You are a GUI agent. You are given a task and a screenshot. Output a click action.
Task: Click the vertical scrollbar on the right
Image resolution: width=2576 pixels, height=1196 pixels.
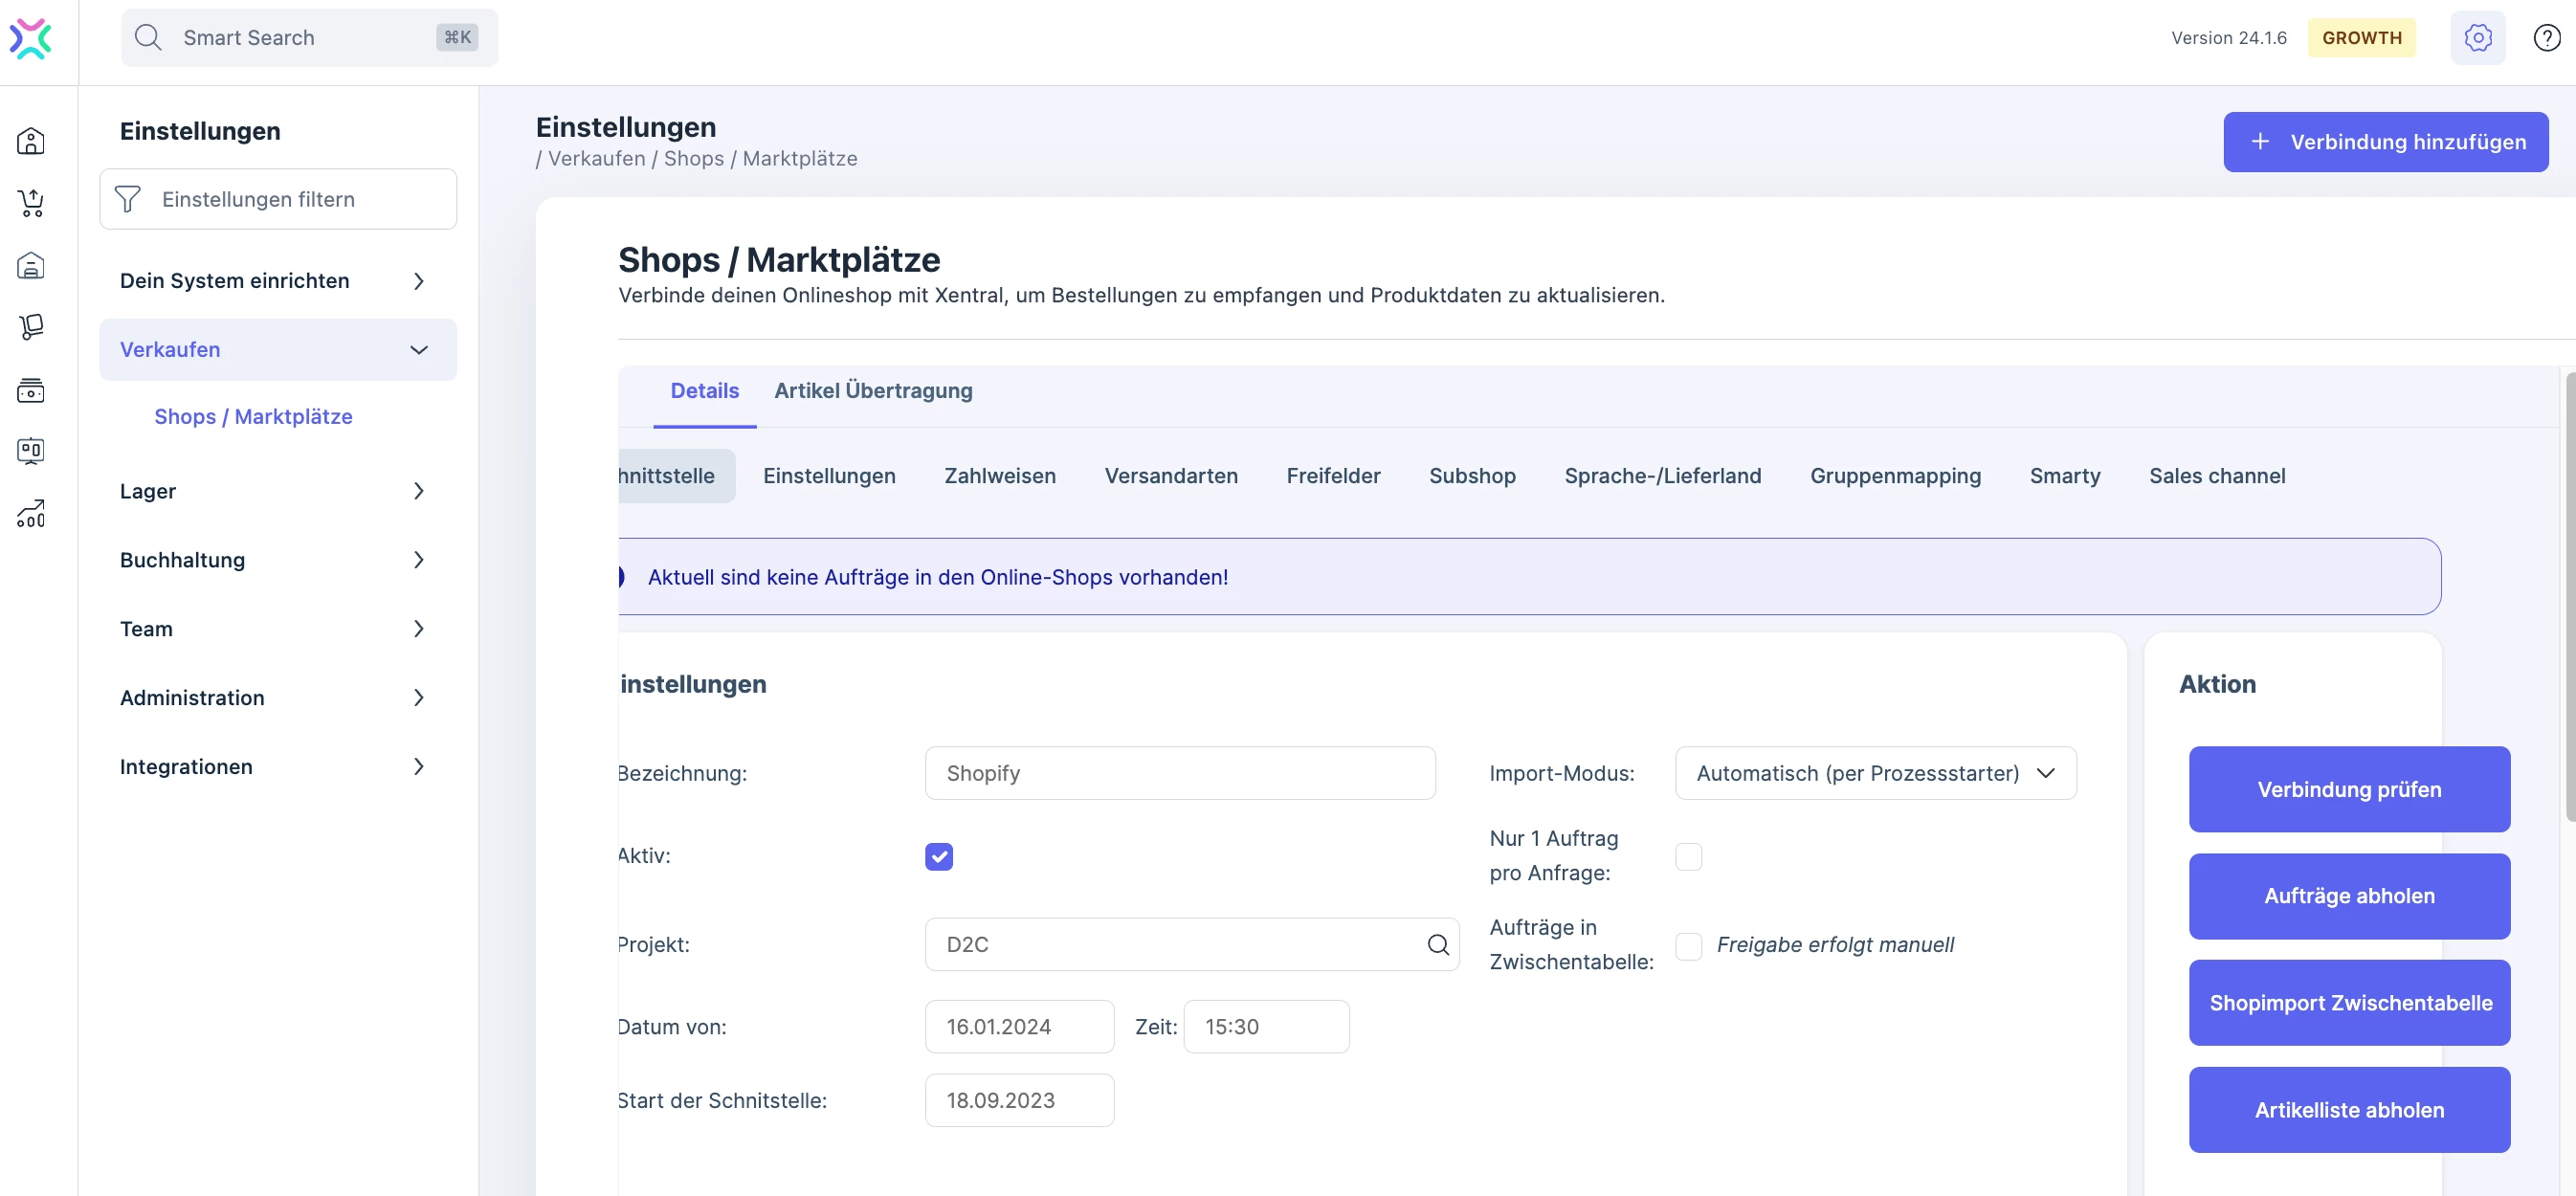pyautogui.click(x=2570, y=597)
